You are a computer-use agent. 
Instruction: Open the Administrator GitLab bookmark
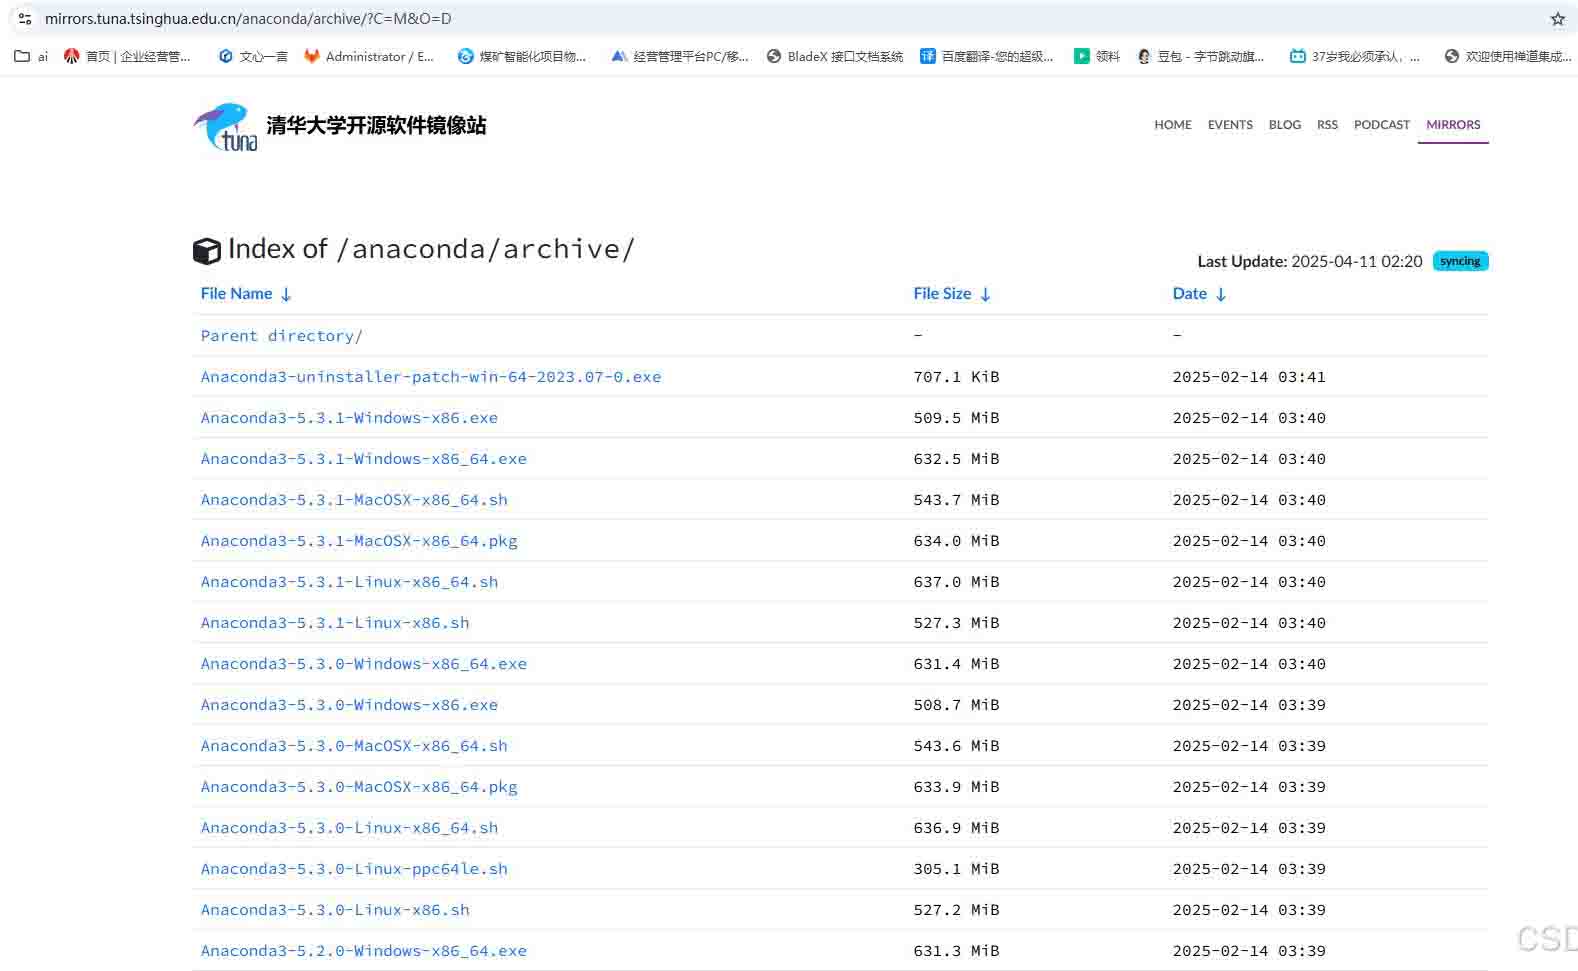[369, 57]
